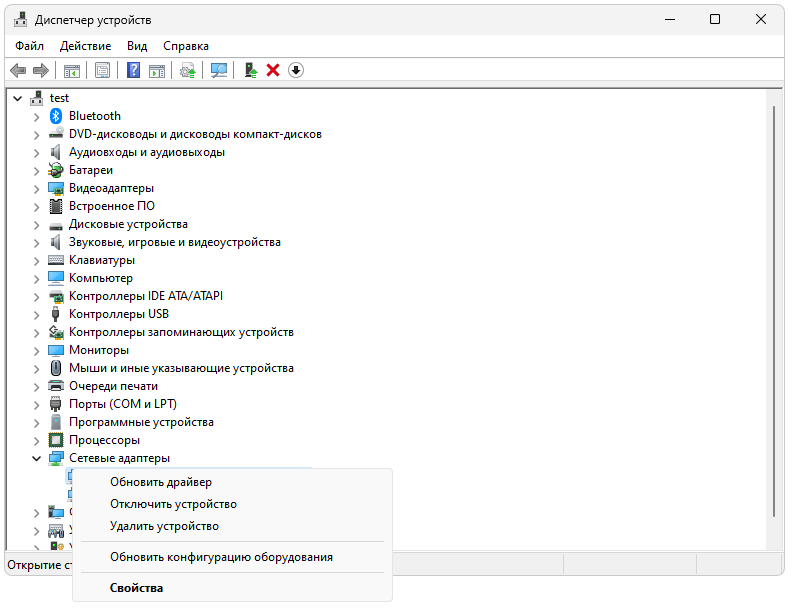This screenshot has width=793, height=608.
Task: Open Help via blue question mark icon
Action: coord(134,70)
